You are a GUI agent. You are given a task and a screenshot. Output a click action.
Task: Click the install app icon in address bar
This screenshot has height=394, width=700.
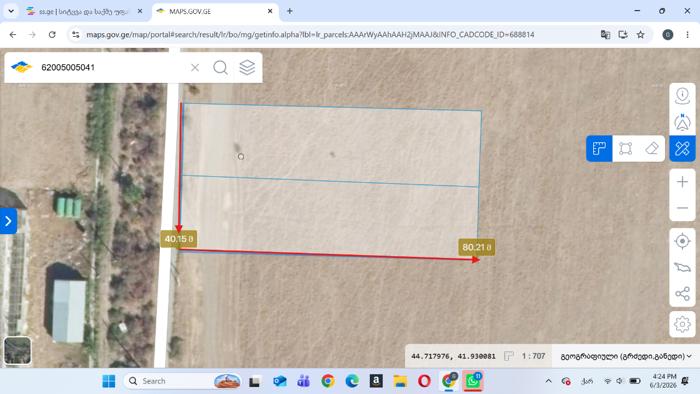pyautogui.click(x=623, y=34)
